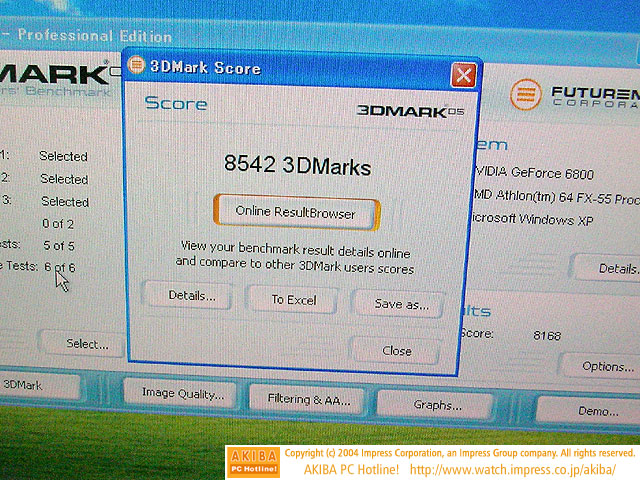Open the Graphs... window

pyautogui.click(x=437, y=405)
